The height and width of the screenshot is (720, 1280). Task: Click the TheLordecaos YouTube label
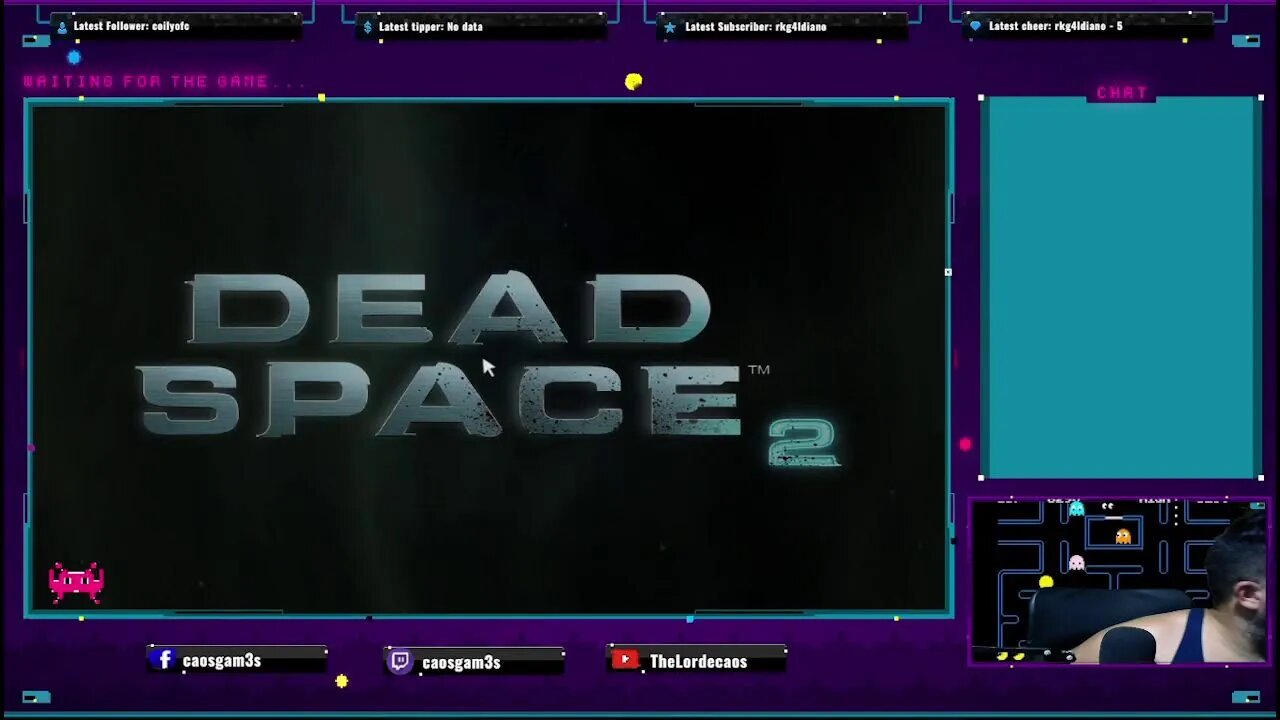click(x=698, y=661)
